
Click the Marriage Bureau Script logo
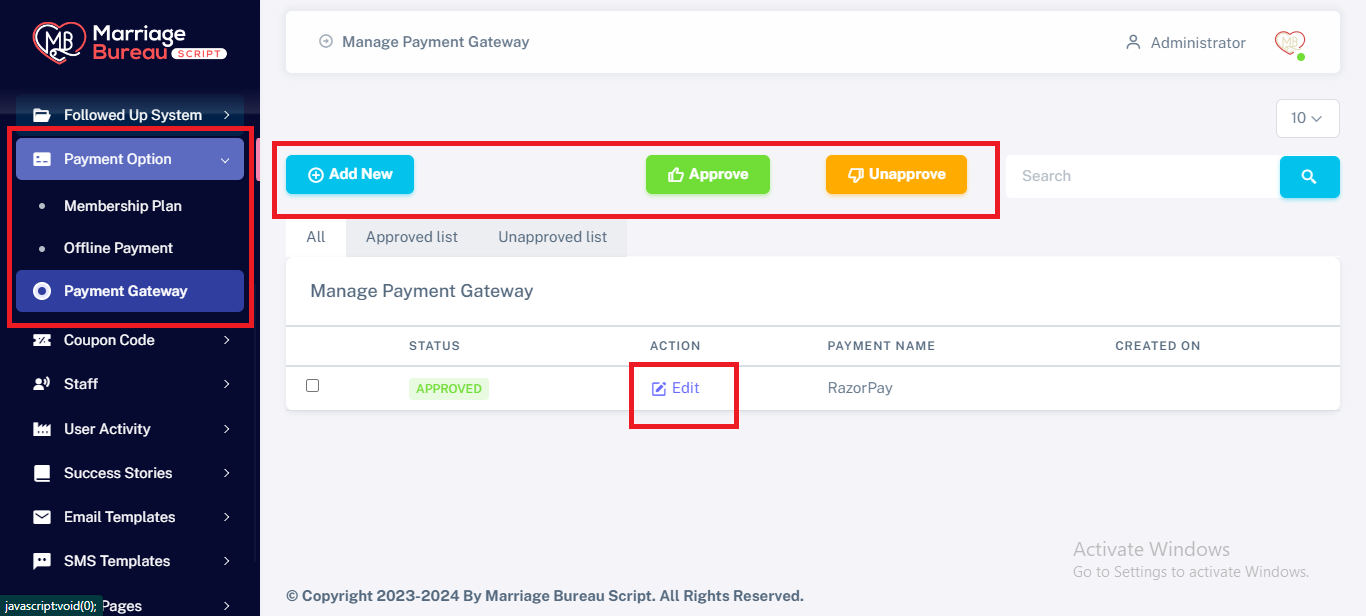pyautogui.click(x=130, y=42)
